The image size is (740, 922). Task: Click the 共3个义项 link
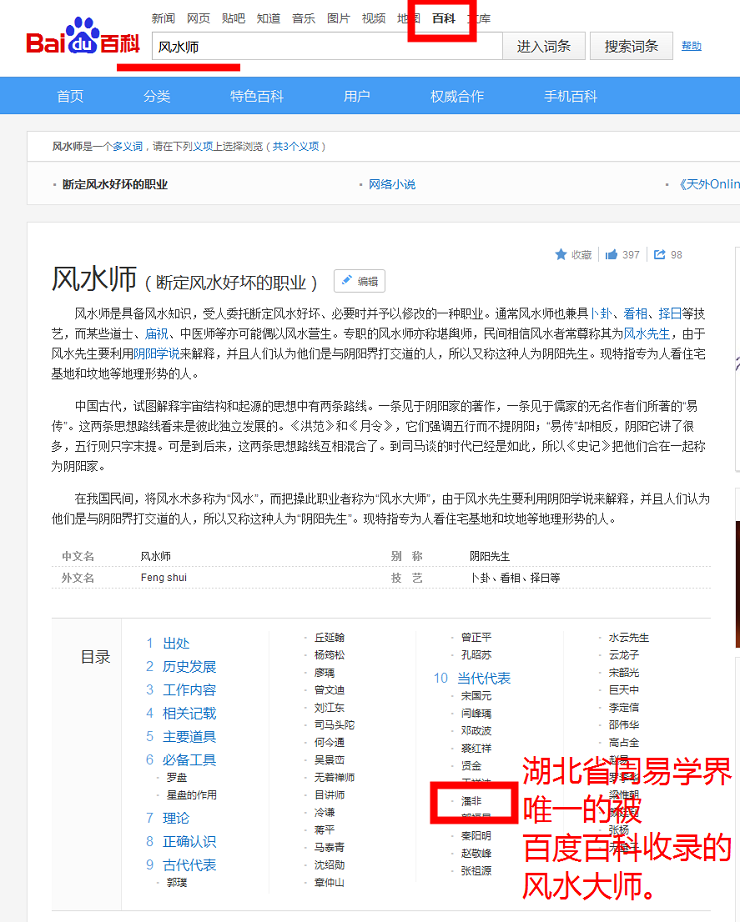(x=295, y=146)
